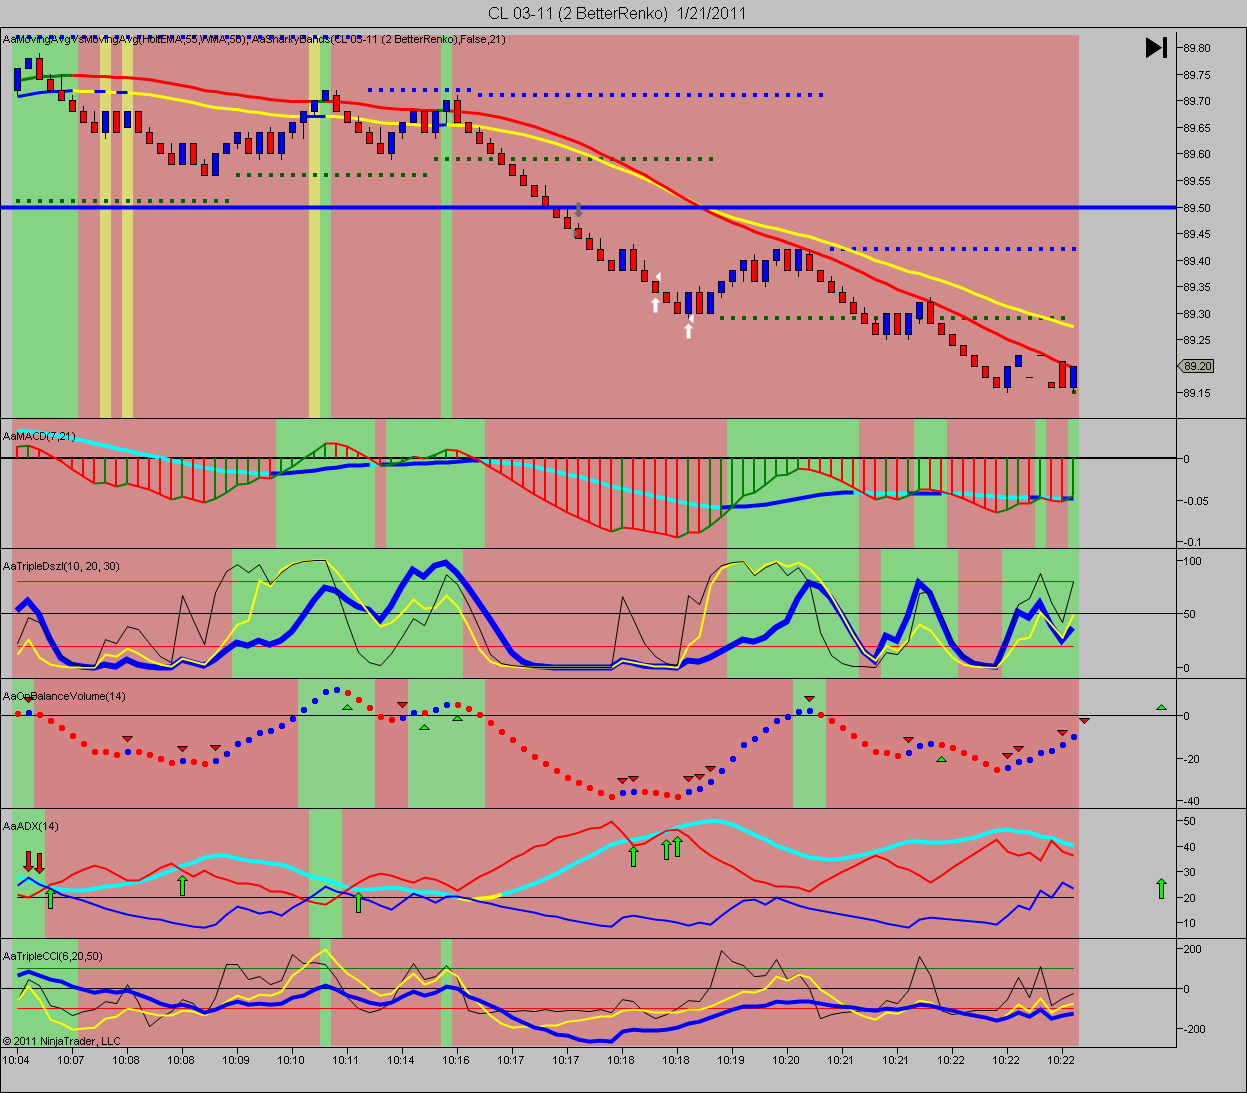Click the 10:07 time axis label
This screenshot has width=1247, height=1093.
70,1060
